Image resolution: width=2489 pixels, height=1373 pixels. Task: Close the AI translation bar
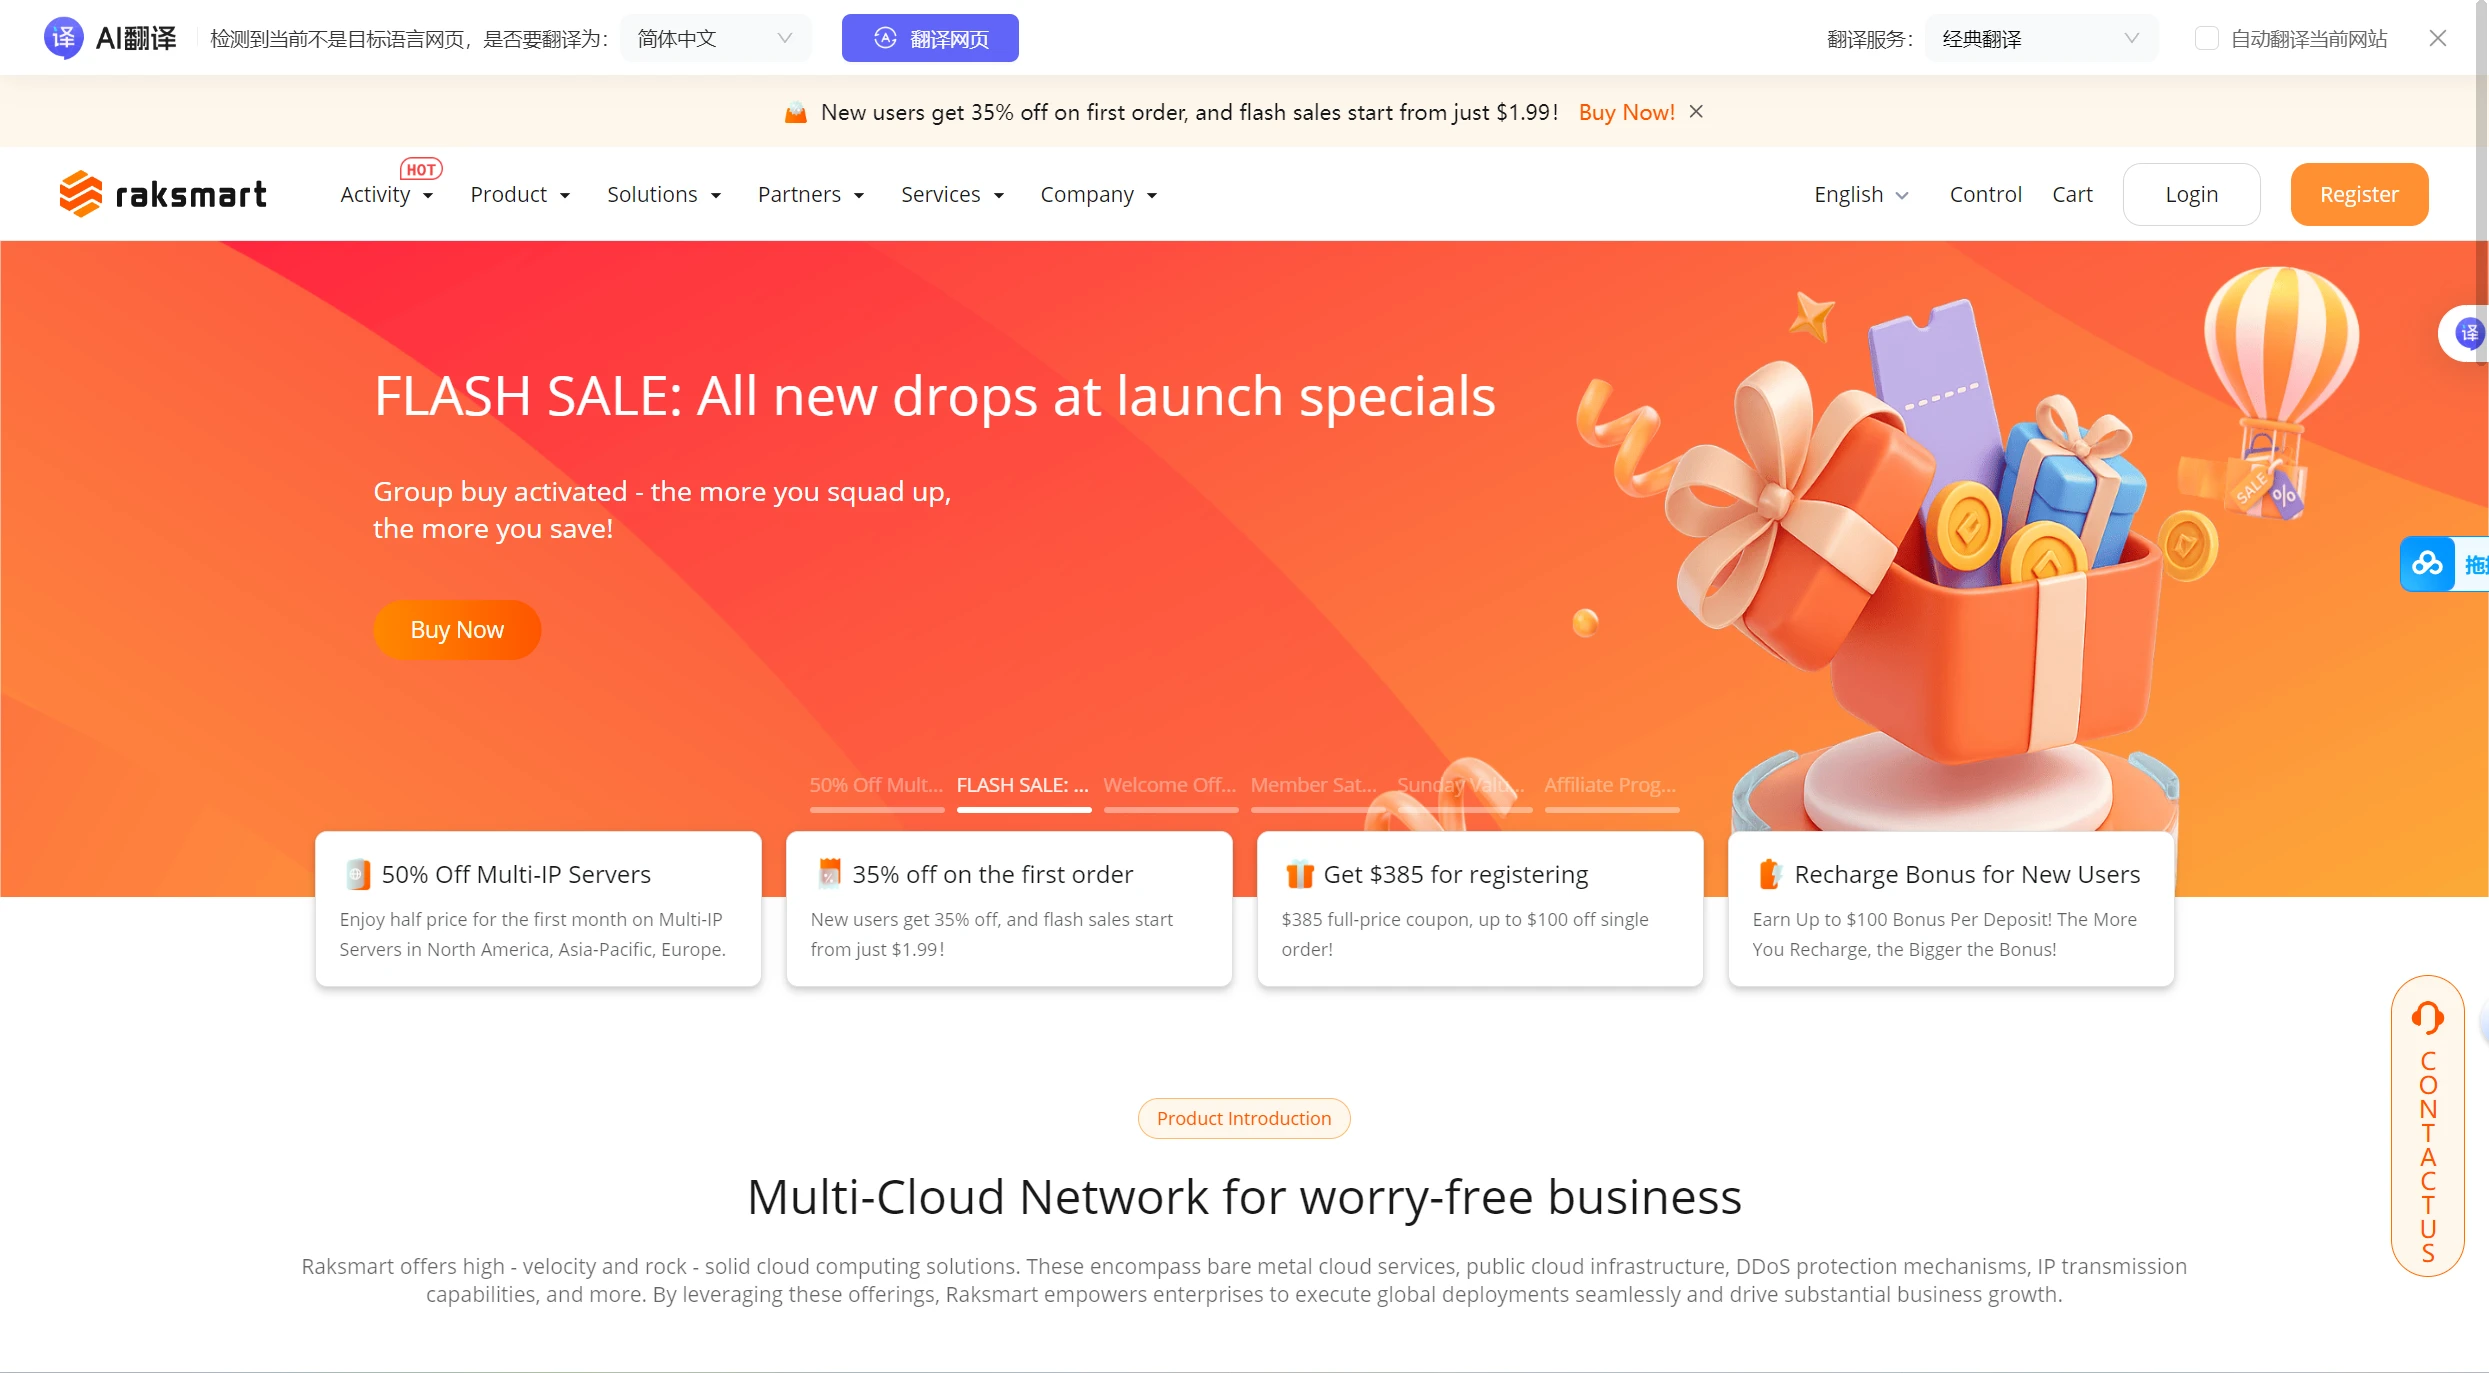(2437, 38)
